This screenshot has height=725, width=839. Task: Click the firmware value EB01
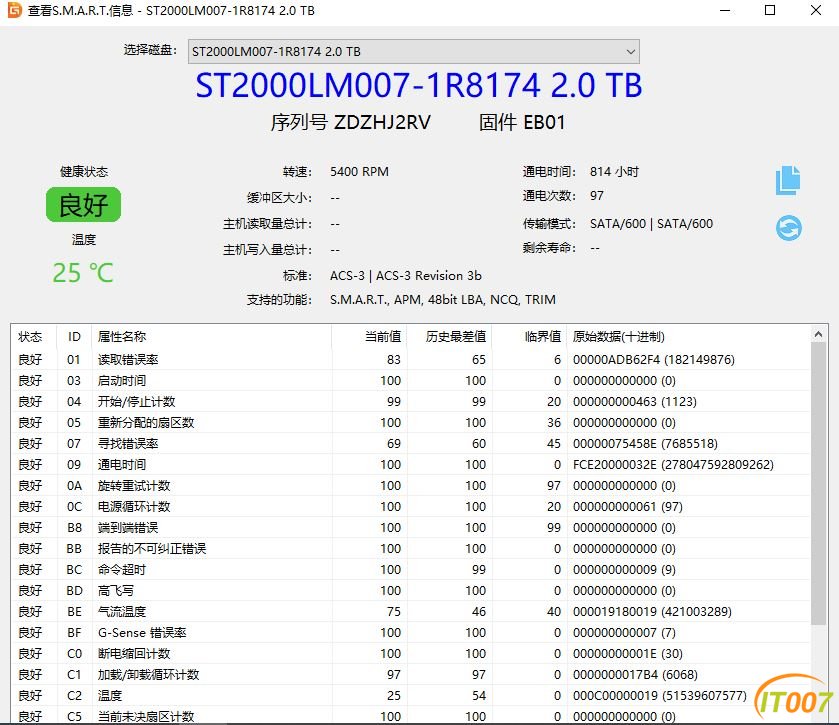(544, 123)
